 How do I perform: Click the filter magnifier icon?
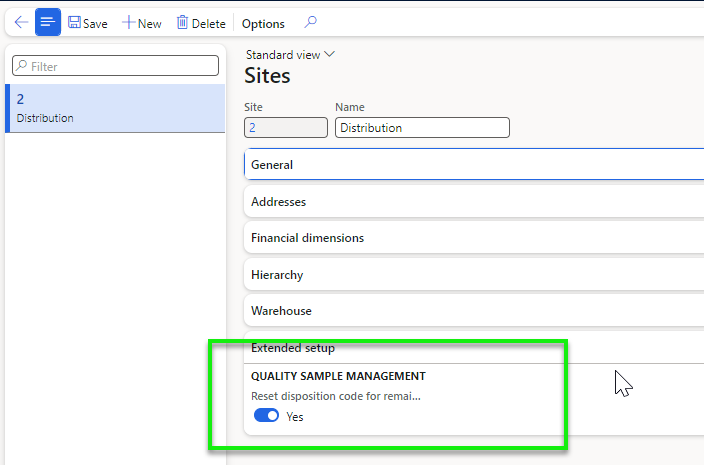(x=21, y=66)
